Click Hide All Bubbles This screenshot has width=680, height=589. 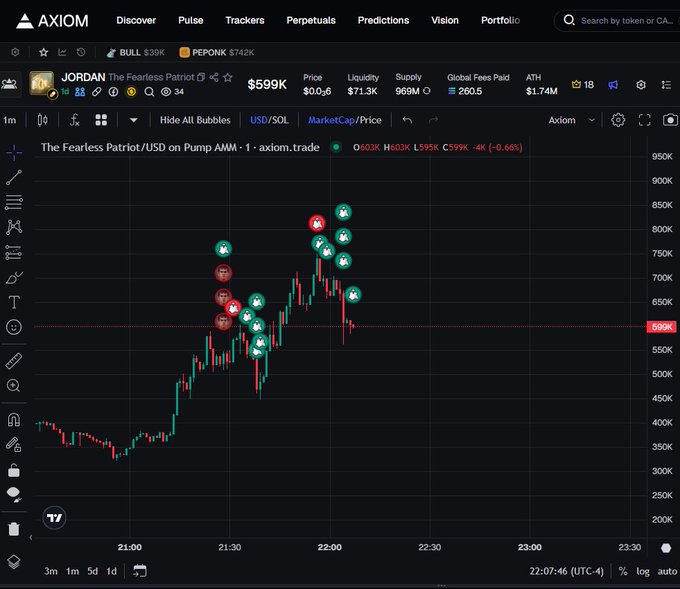(195, 120)
